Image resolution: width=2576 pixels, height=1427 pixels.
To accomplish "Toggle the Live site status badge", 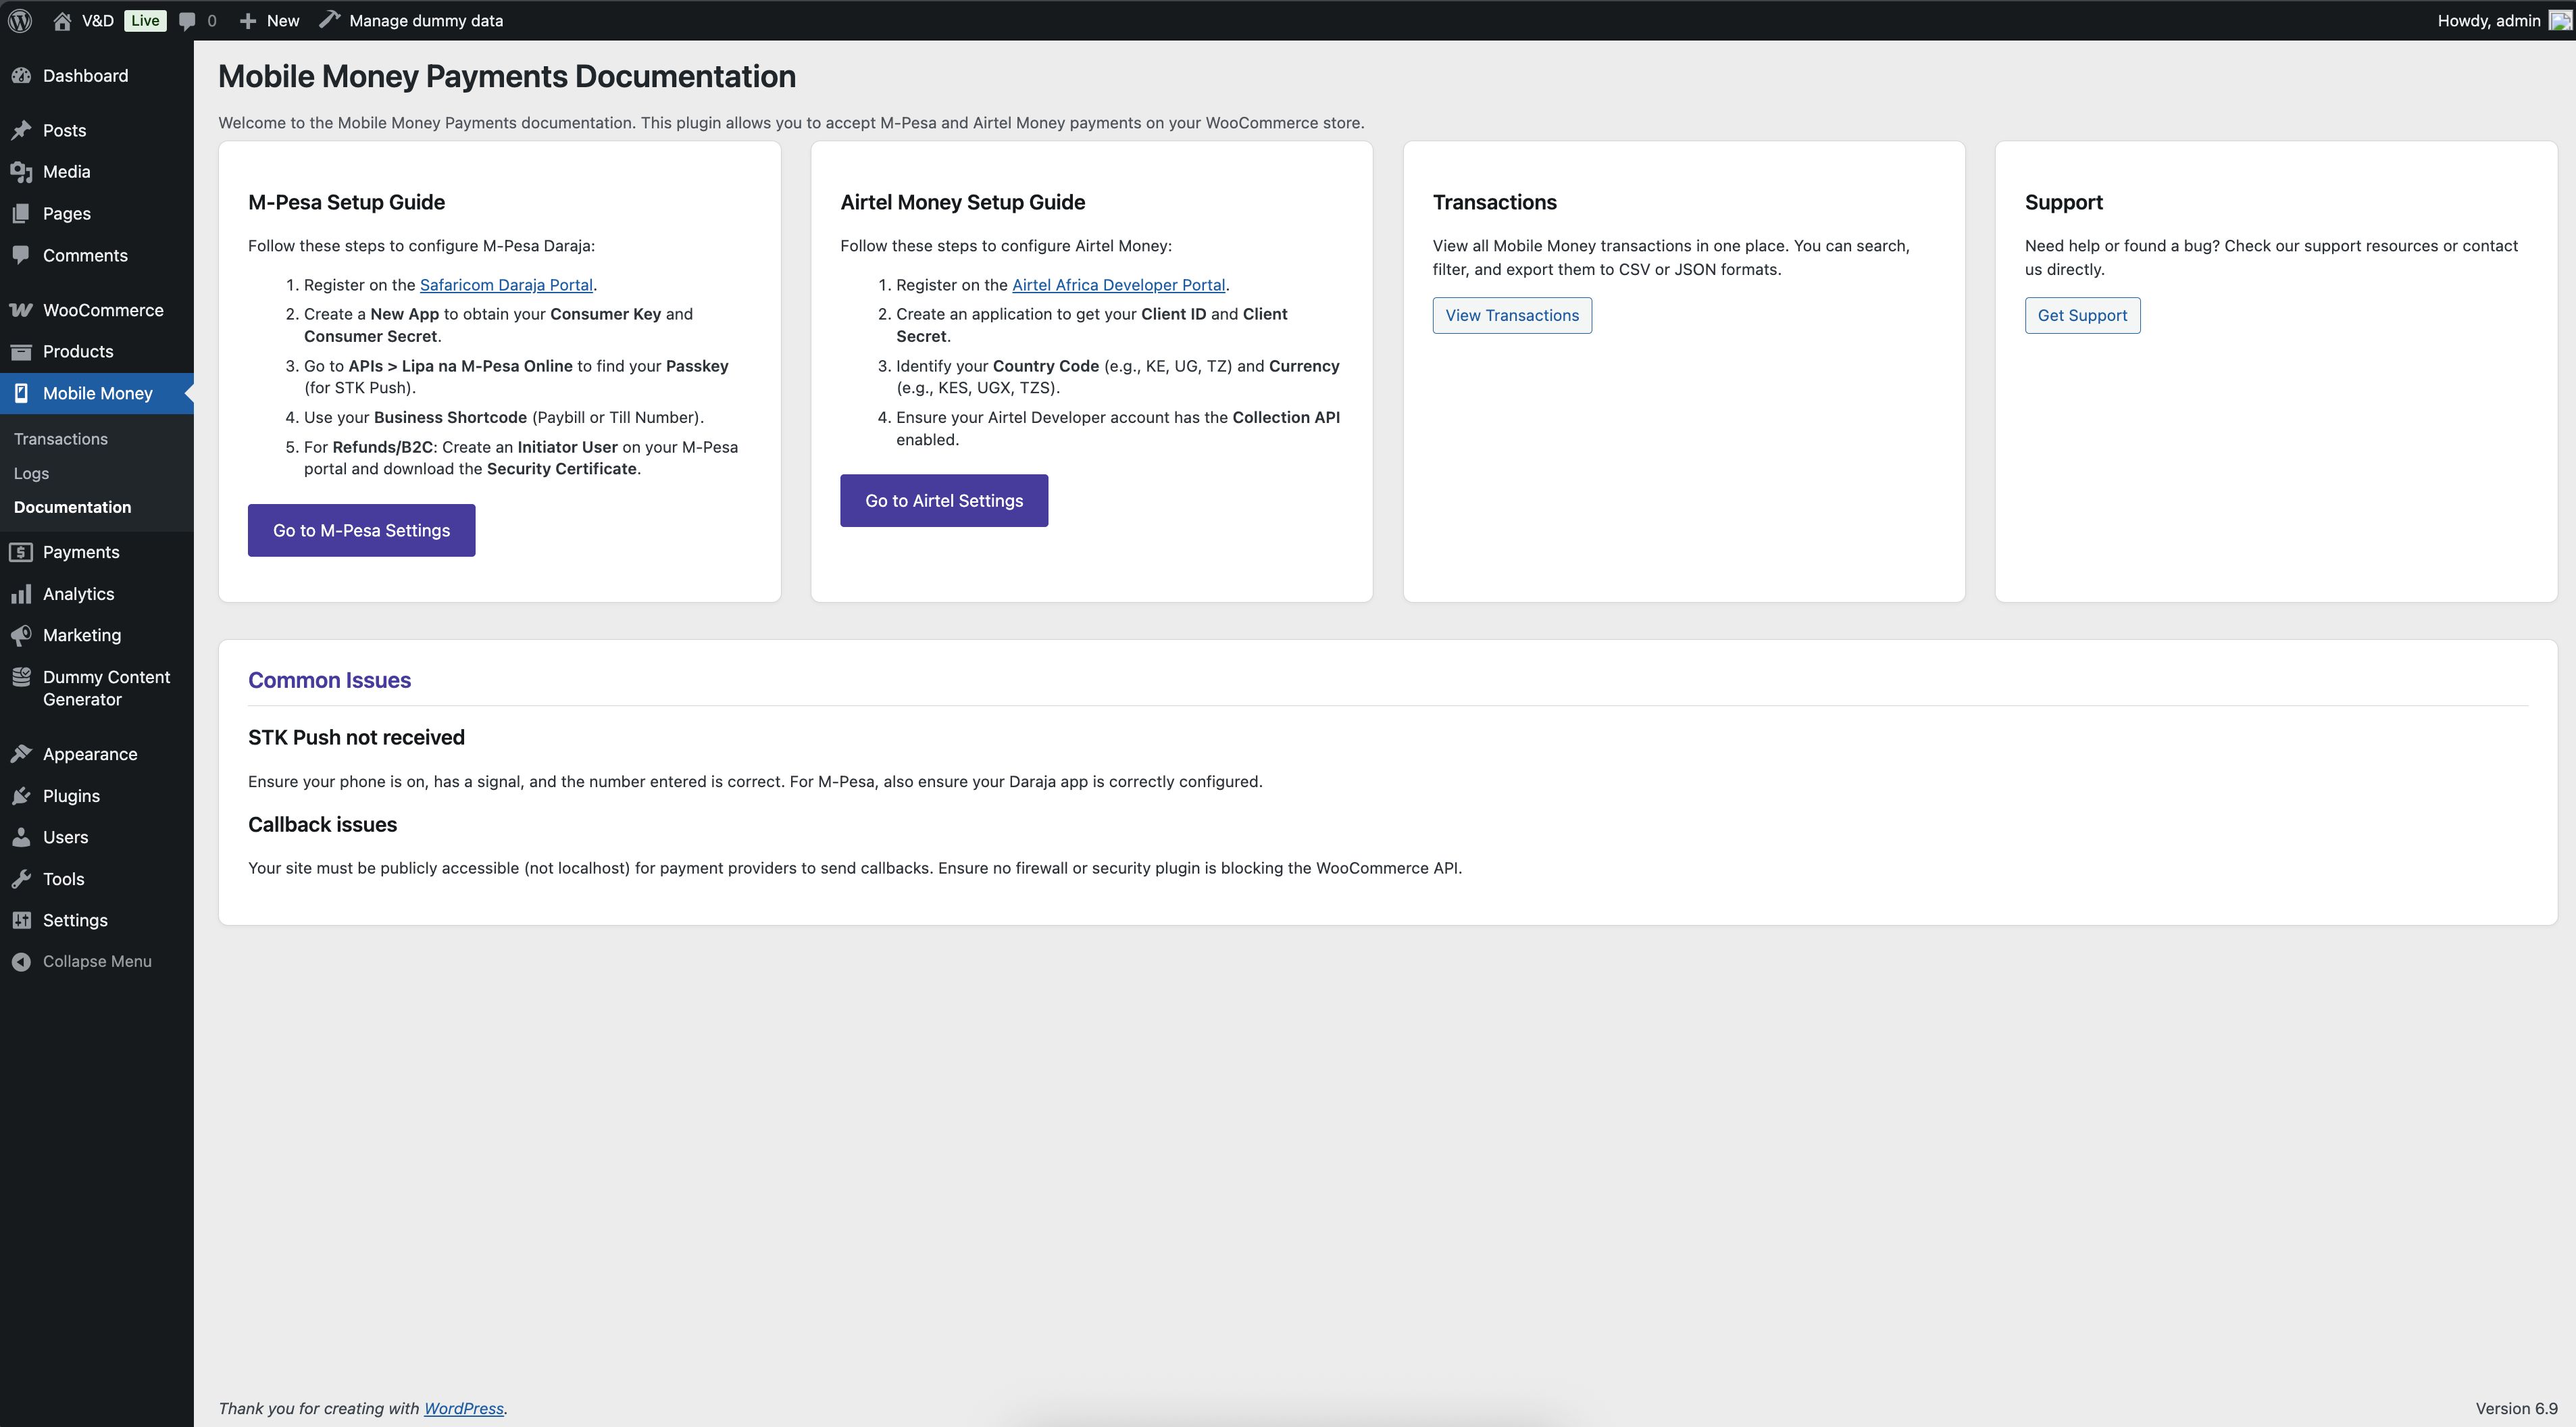I will 145,20.
